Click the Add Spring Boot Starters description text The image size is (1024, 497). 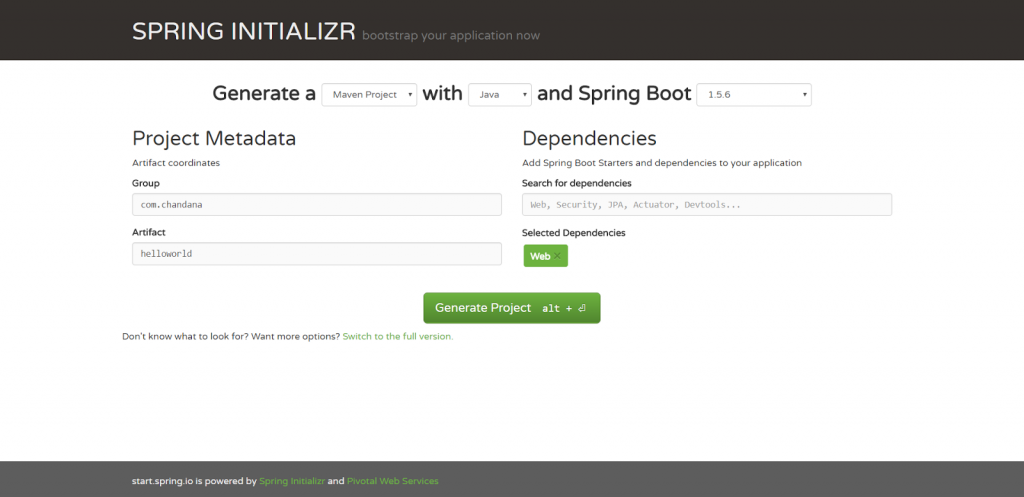[662, 163]
